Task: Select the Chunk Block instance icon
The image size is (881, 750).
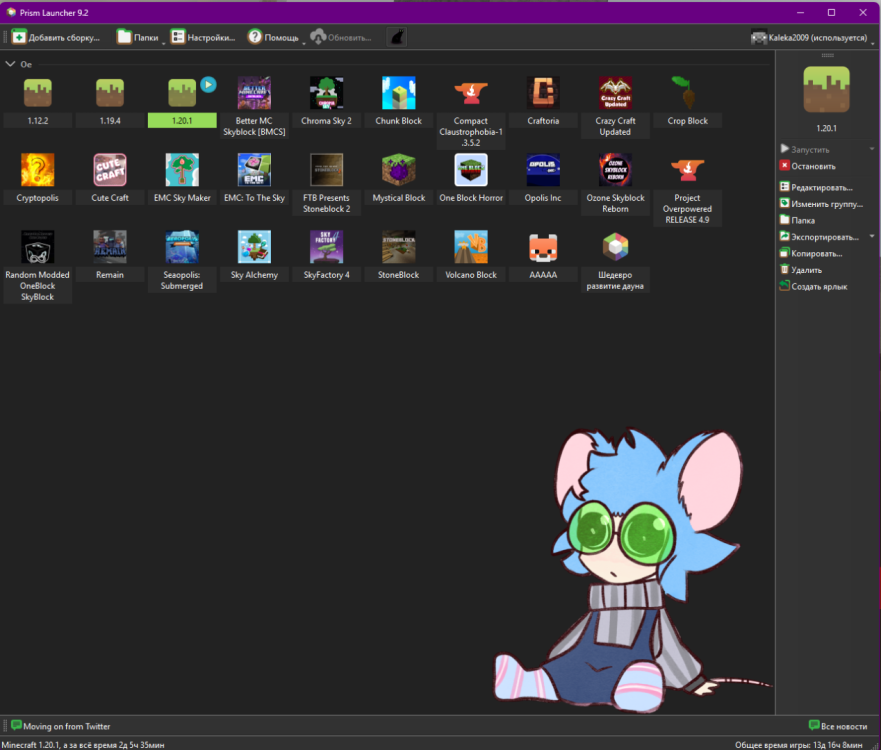Action: click(x=398, y=93)
